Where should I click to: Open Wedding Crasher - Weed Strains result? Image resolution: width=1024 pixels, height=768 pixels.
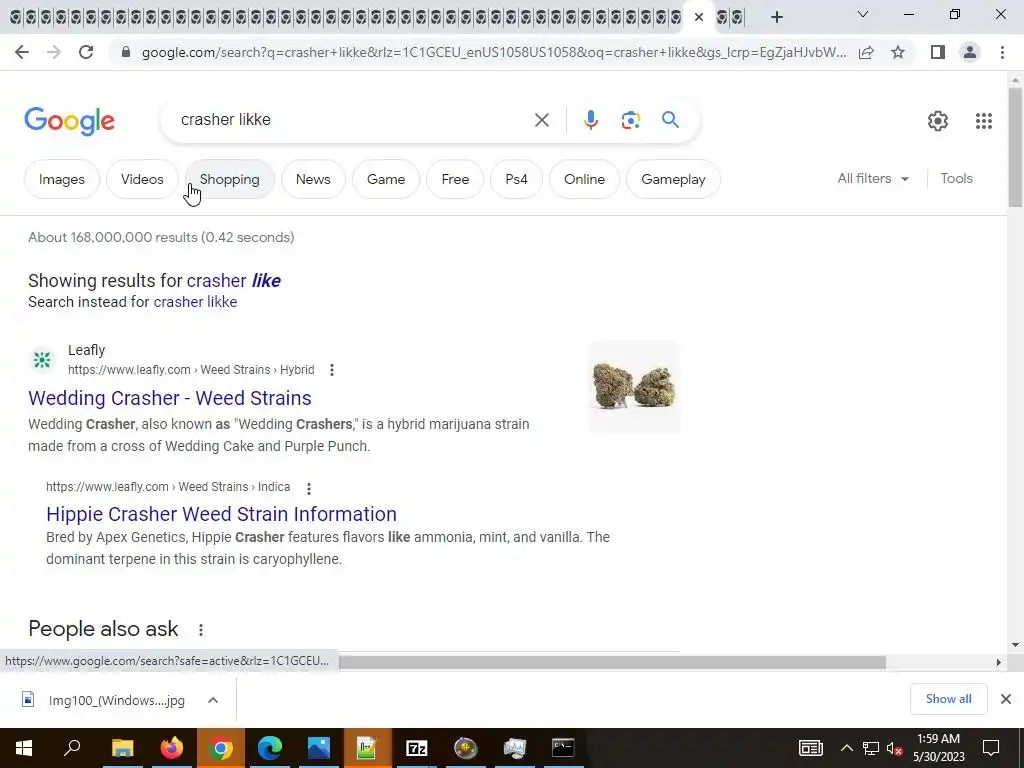coord(170,398)
